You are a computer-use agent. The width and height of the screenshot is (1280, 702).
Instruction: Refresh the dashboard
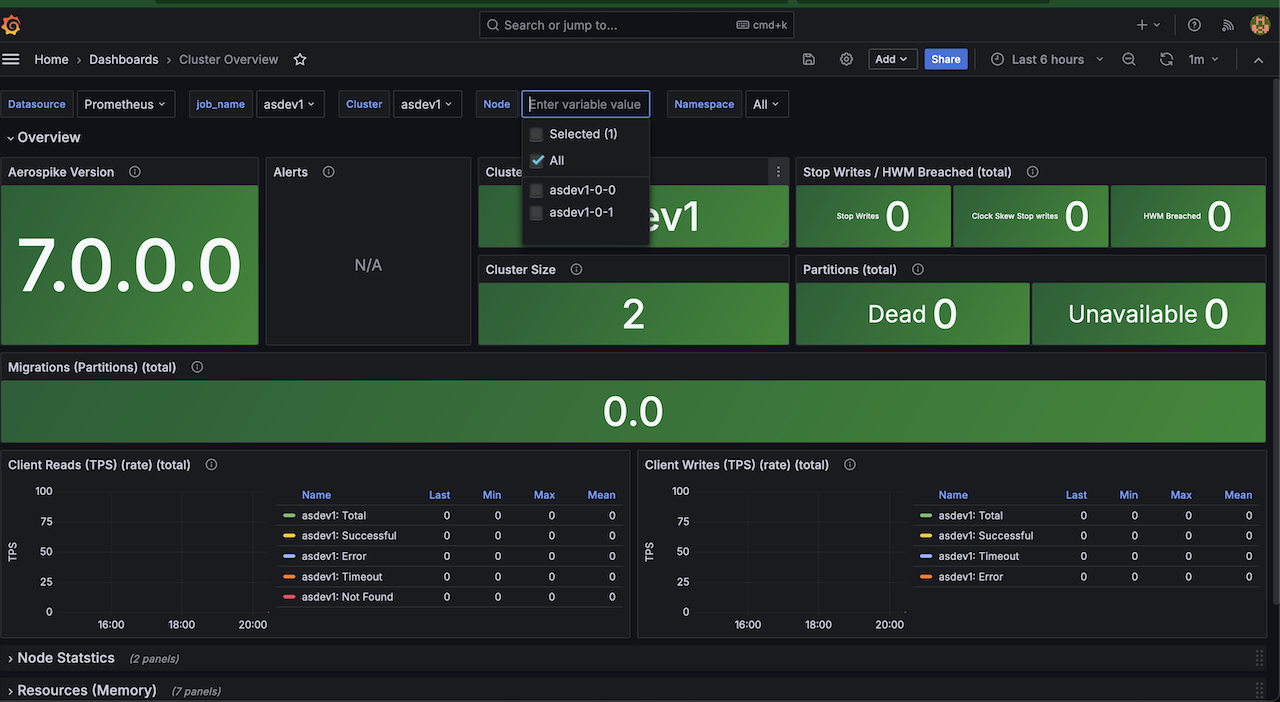(x=1166, y=59)
